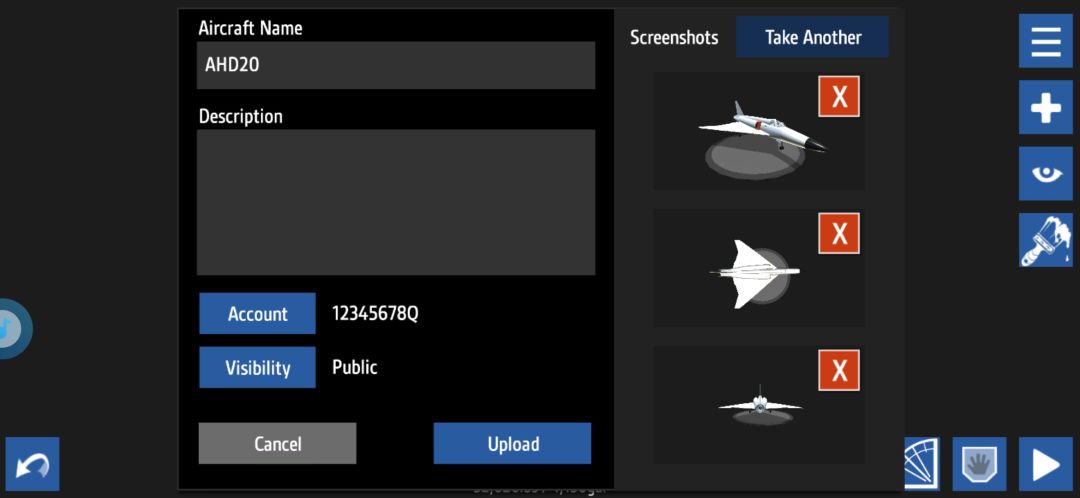Remove the first angled jet screenshot

click(839, 96)
